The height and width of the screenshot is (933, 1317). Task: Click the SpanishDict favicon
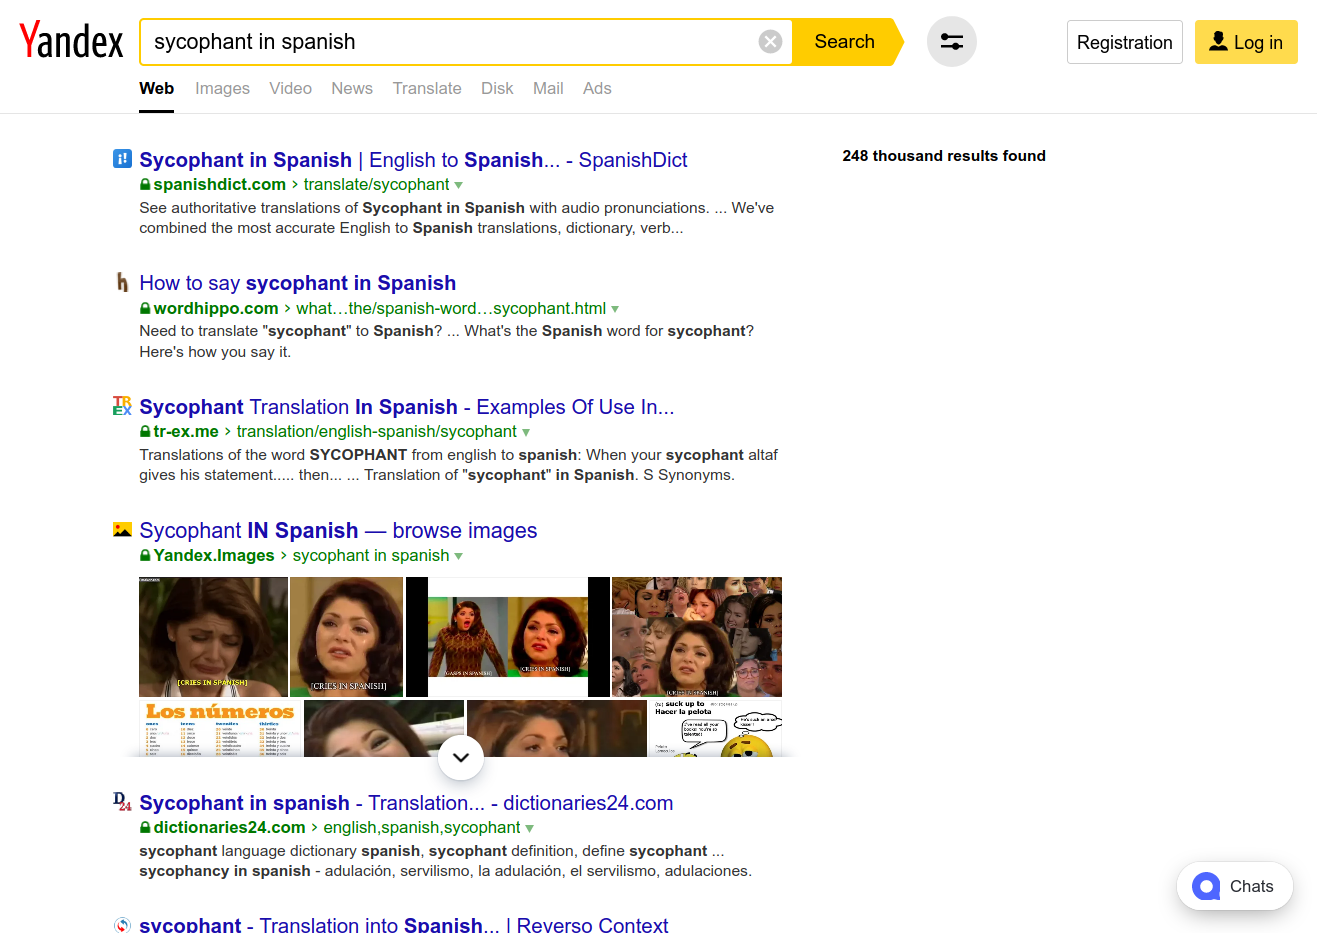click(x=122, y=158)
